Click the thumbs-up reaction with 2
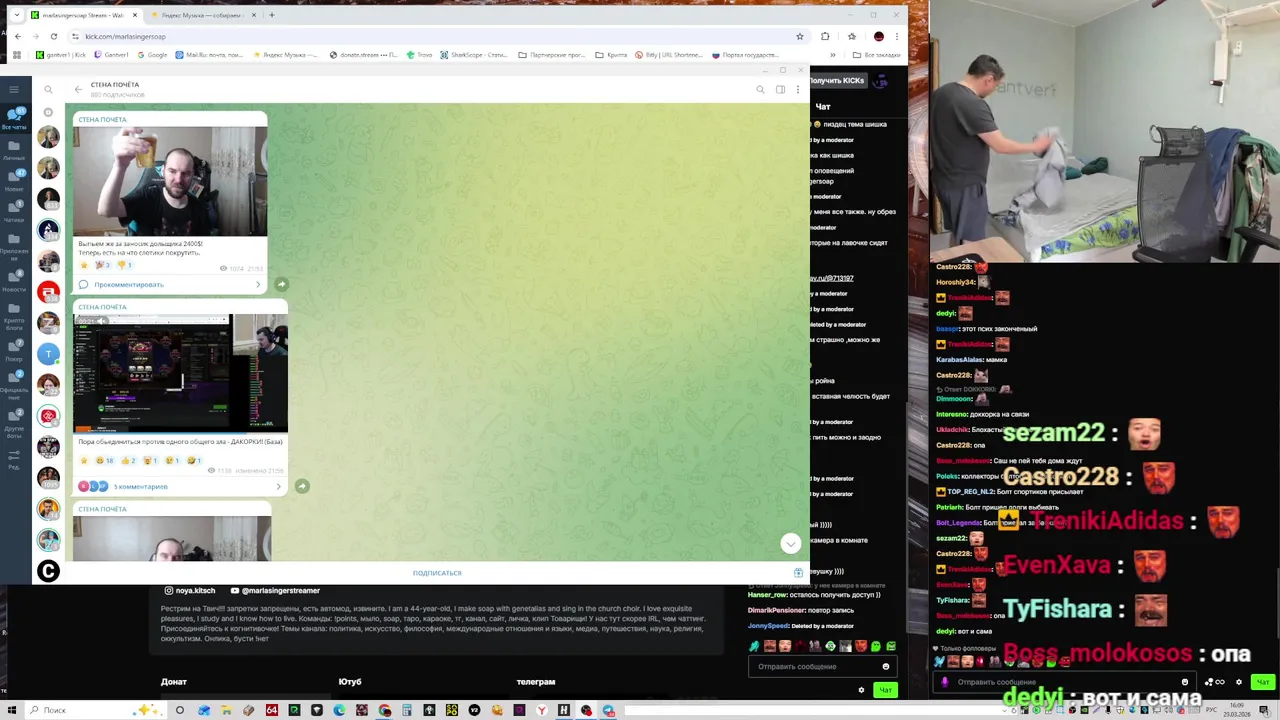This screenshot has width=1280, height=720. [128, 461]
